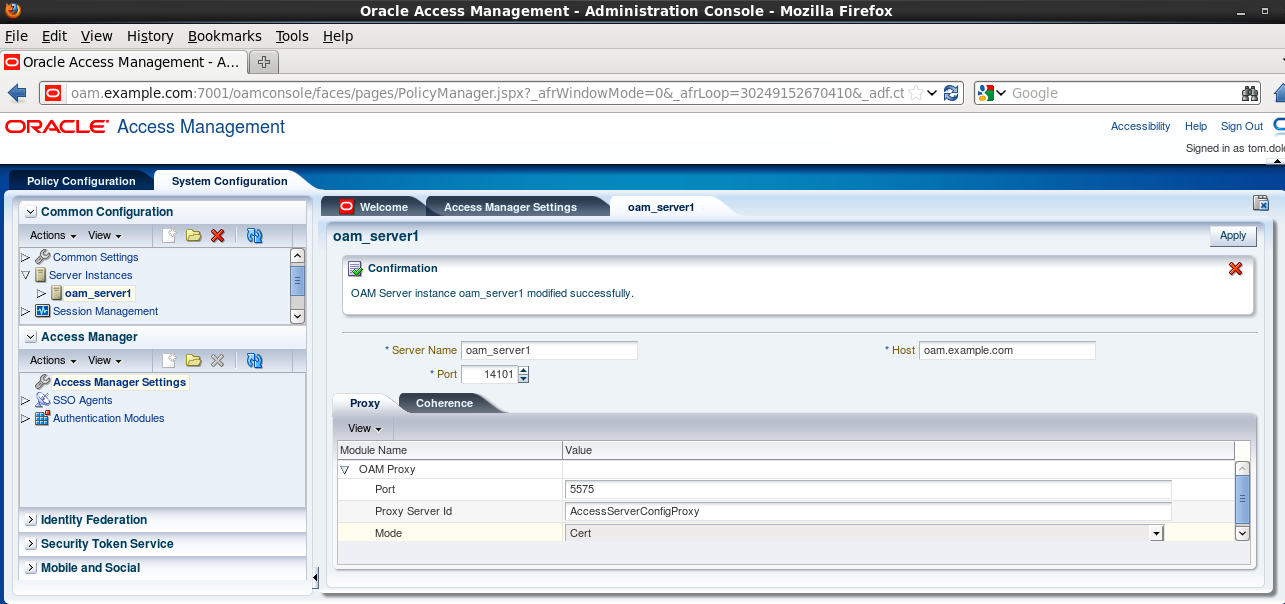This screenshot has height=604, width=1285.
Task: Click OAM Proxy Port field with 5575
Action: point(868,489)
